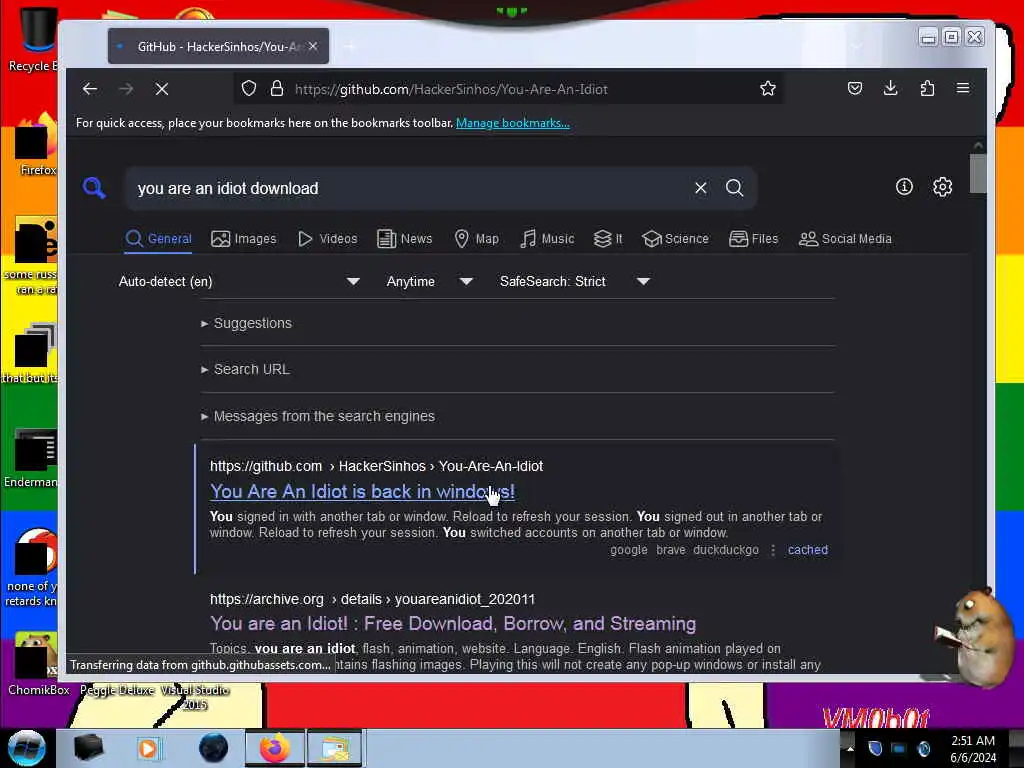Clear the search query with X
The height and width of the screenshot is (768, 1024).
click(701, 188)
